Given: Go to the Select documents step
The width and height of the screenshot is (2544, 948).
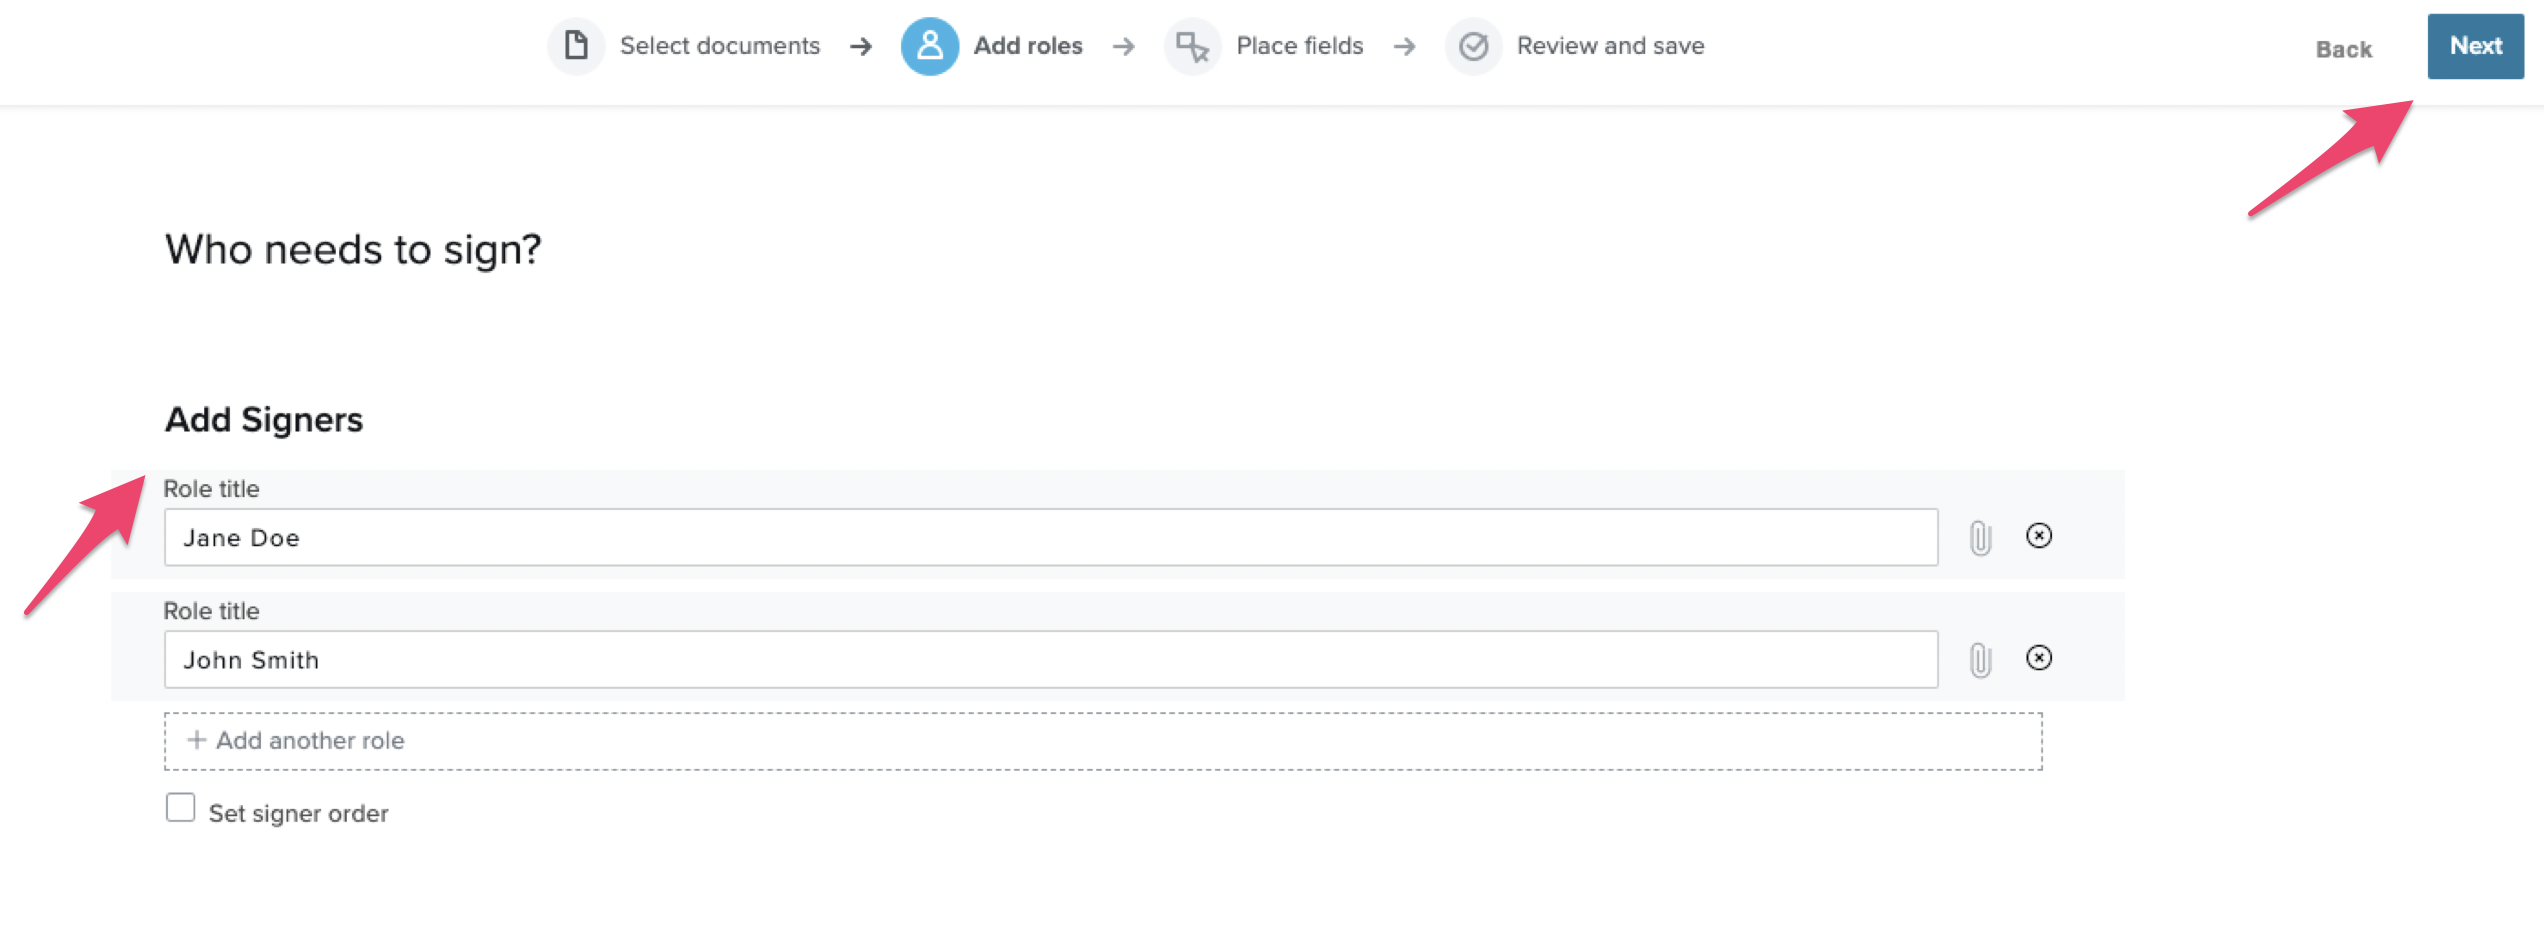Looking at the screenshot, I should click(719, 46).
